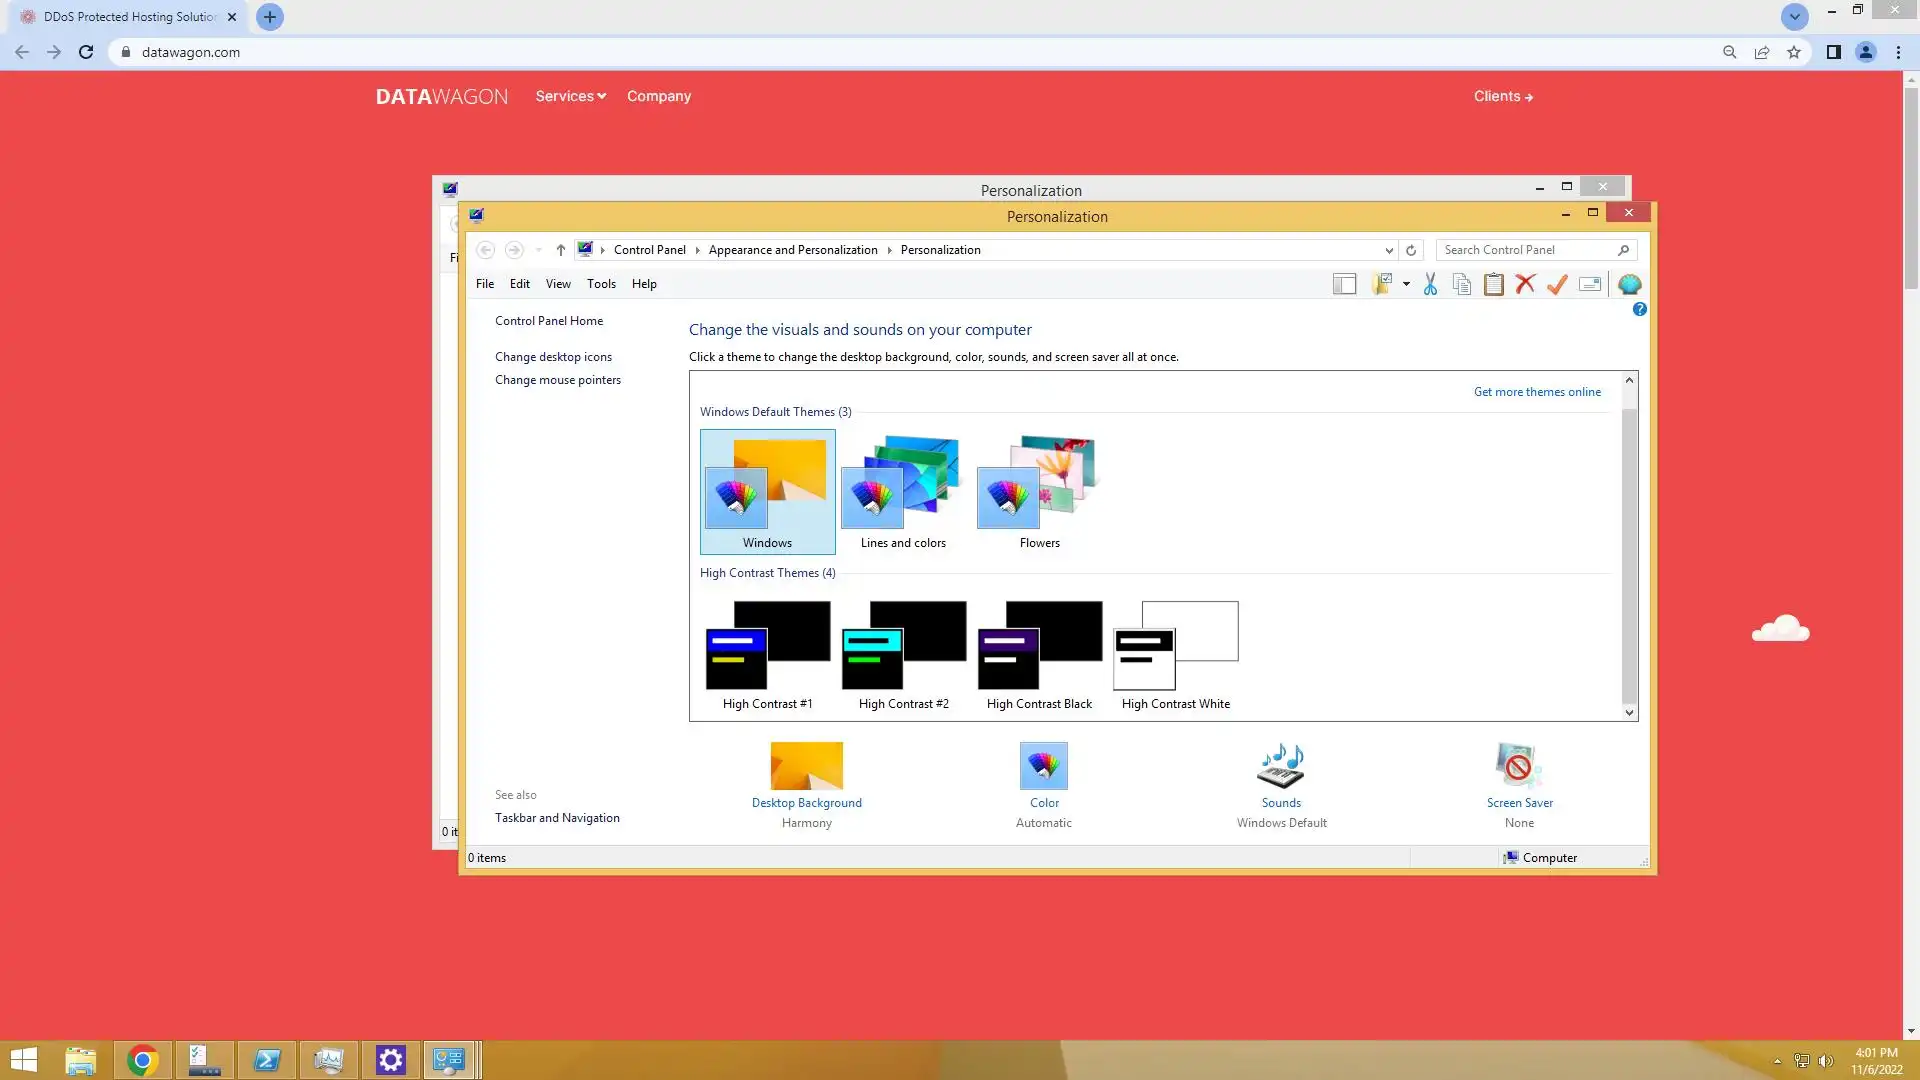Click the Paste clipboard toolbar icon
The image size is (1920, 1080).
tap(1493, 284)
